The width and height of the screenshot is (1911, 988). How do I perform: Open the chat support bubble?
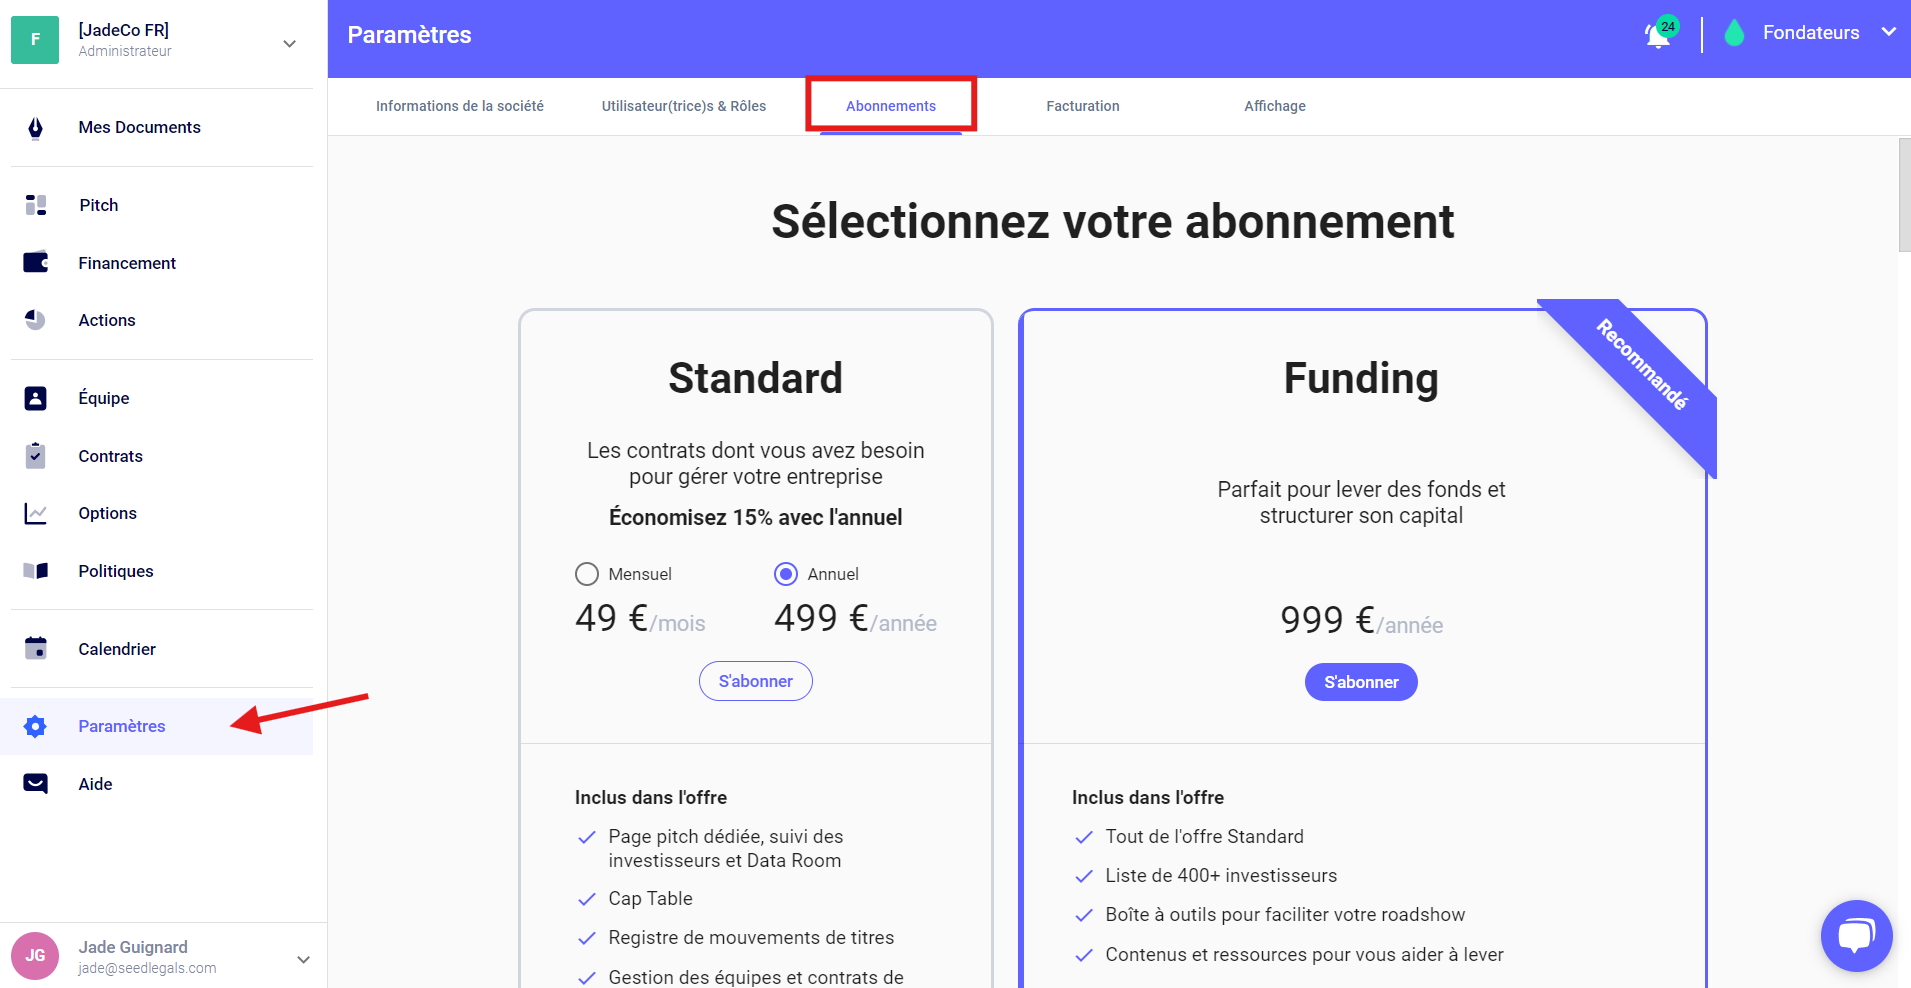(x=1856, y=936)
